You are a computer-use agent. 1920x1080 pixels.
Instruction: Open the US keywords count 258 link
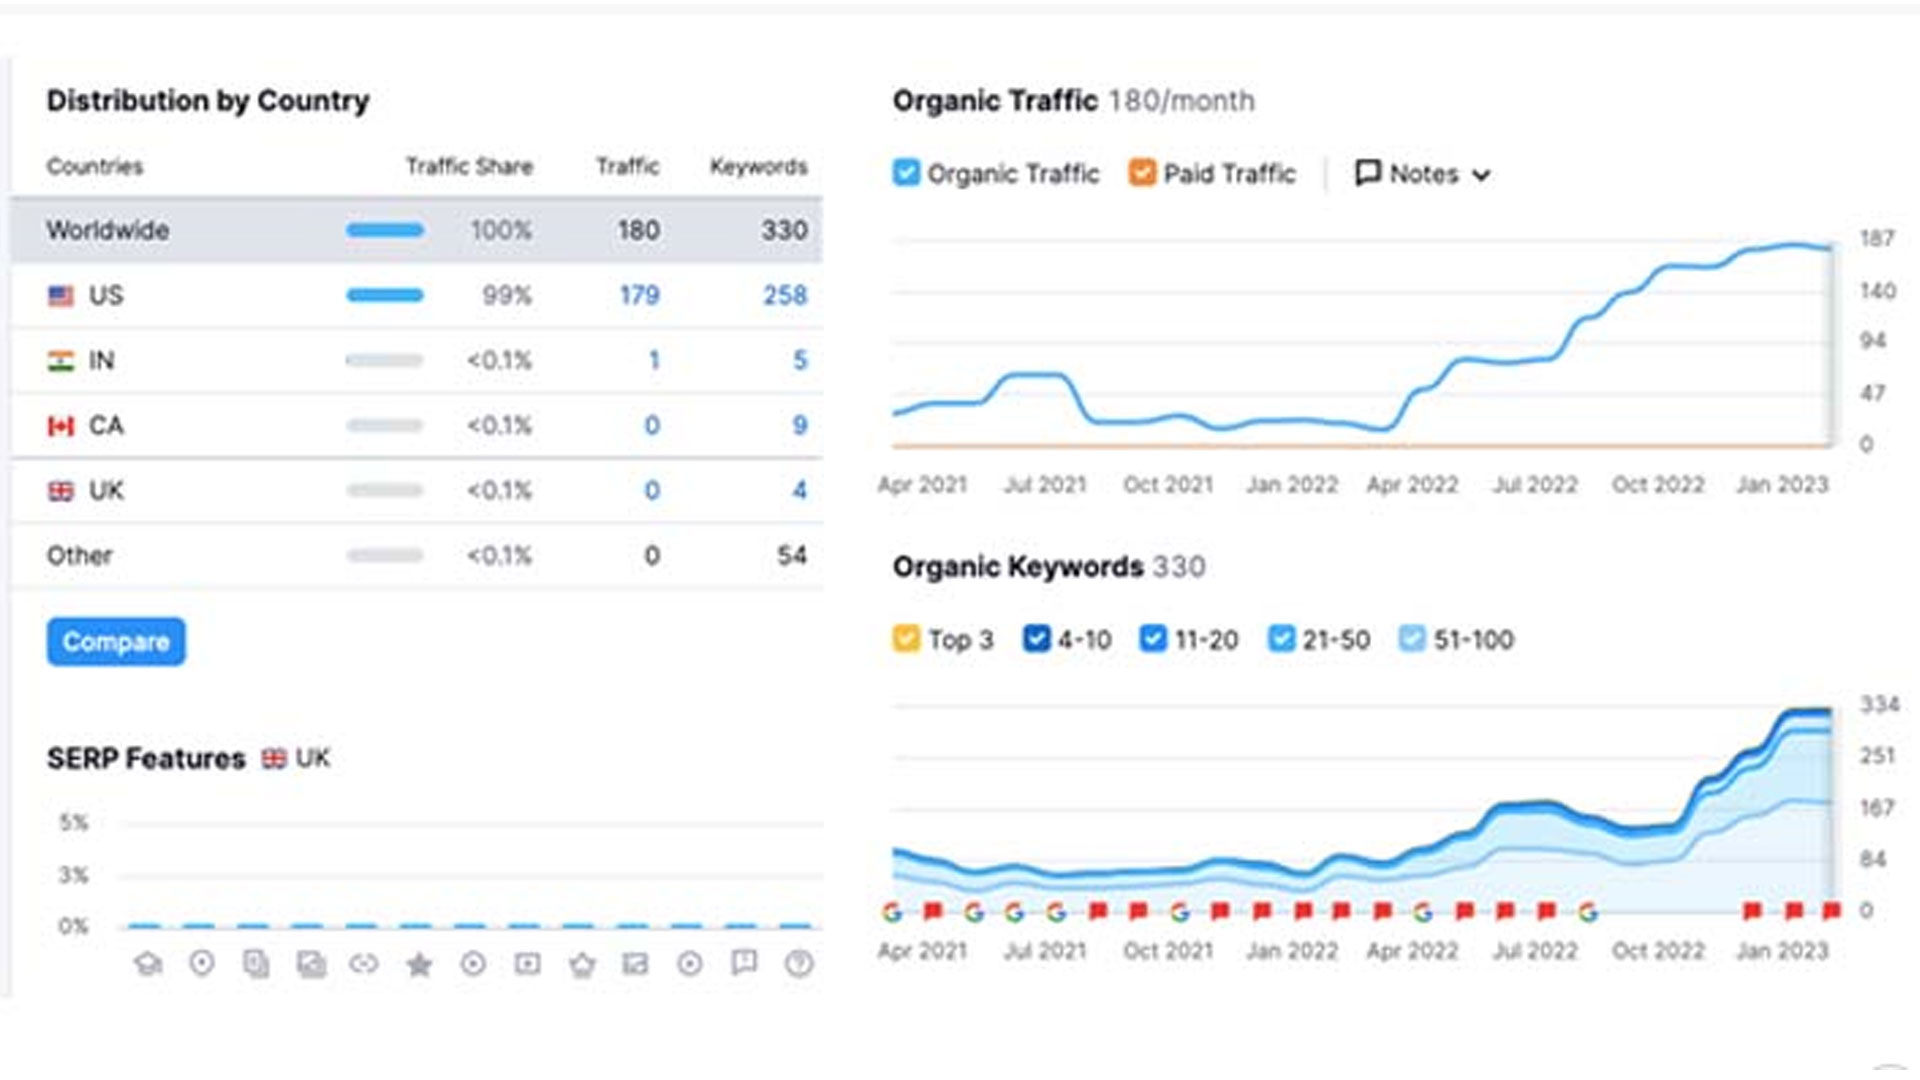pos(785,295)
